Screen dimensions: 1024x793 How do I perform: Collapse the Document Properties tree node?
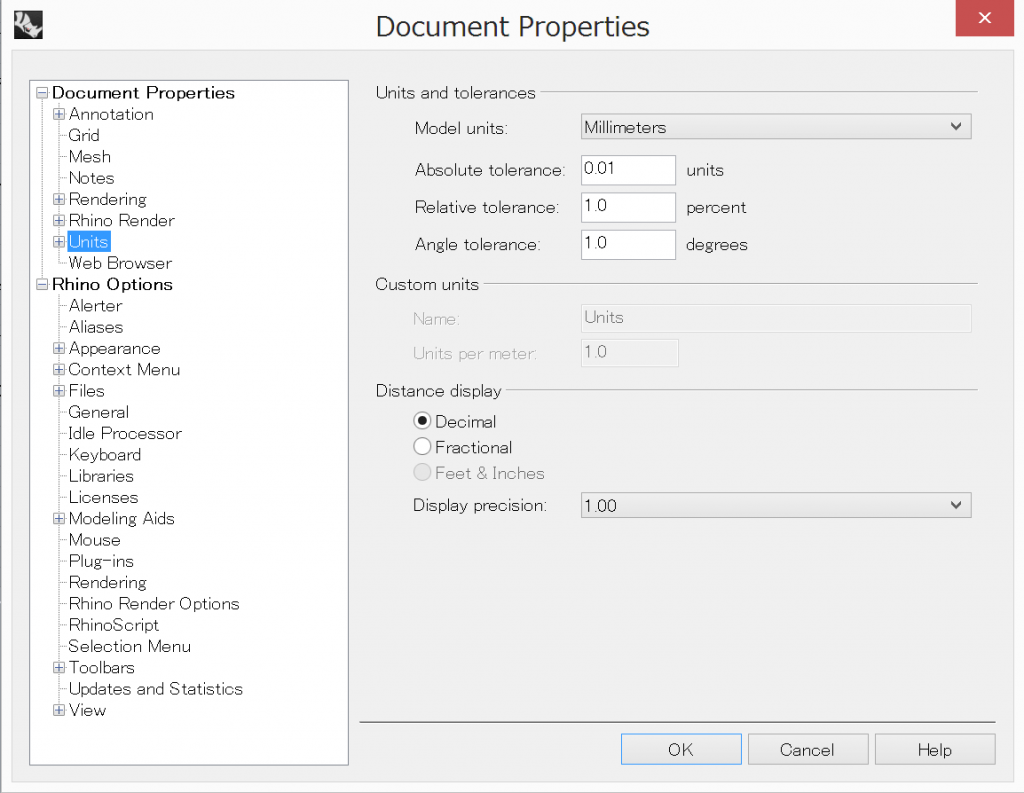pos(42,93)
